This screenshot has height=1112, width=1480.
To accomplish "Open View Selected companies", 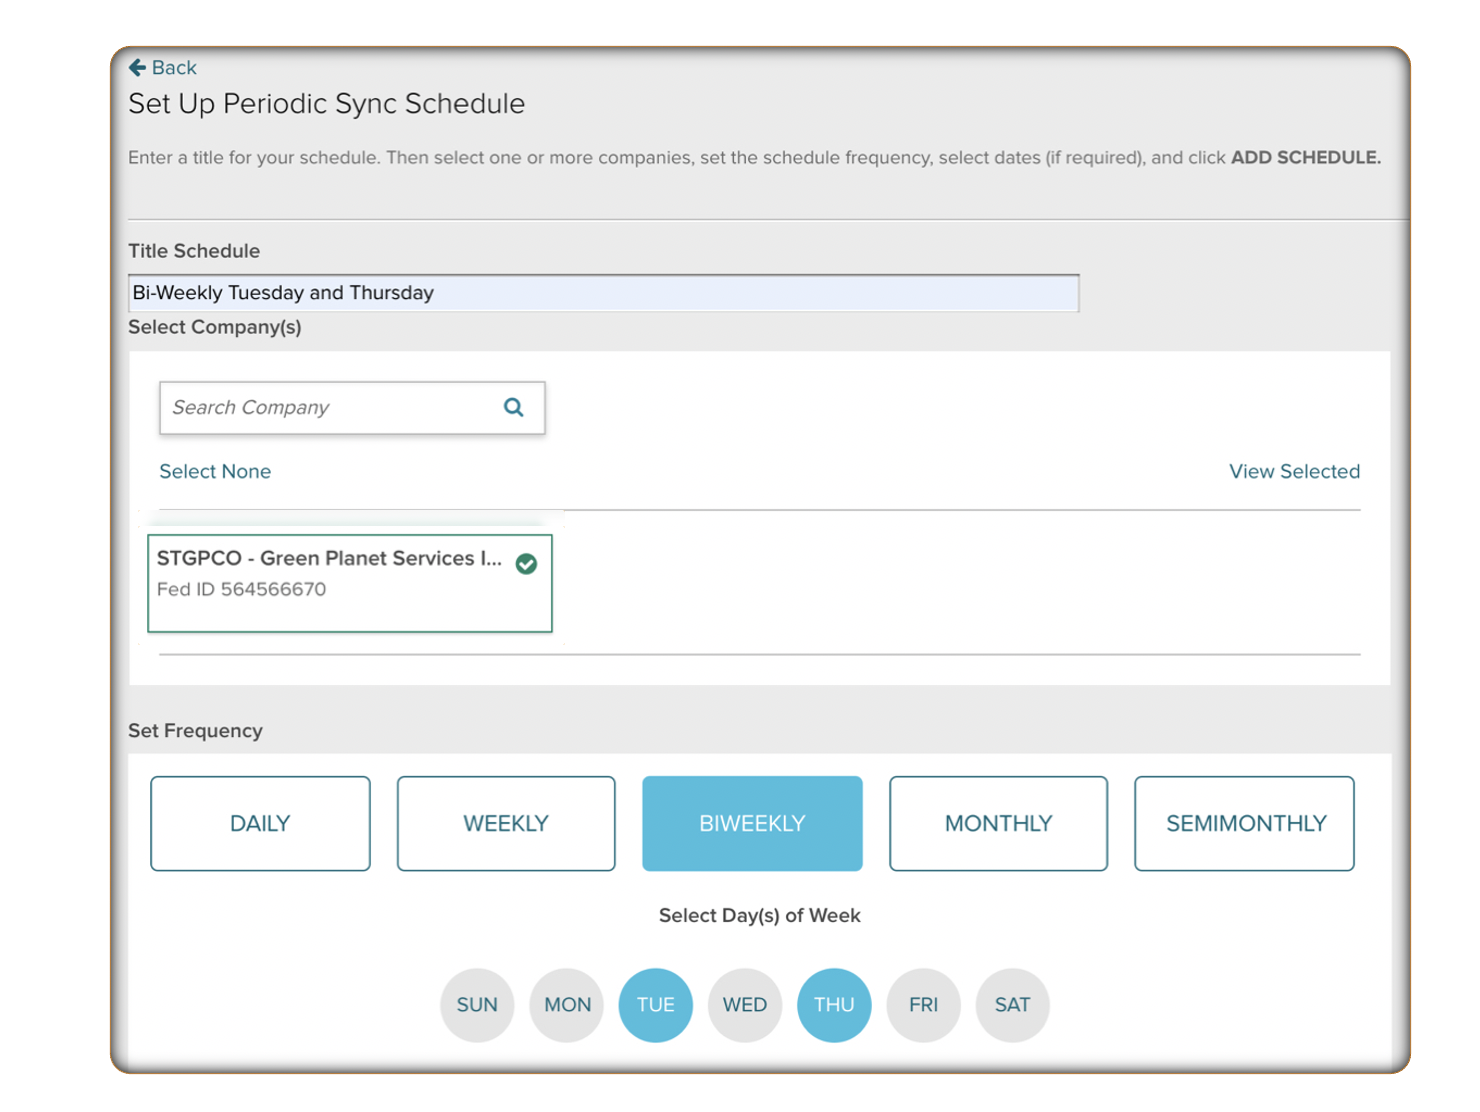I will (1294, 471).
